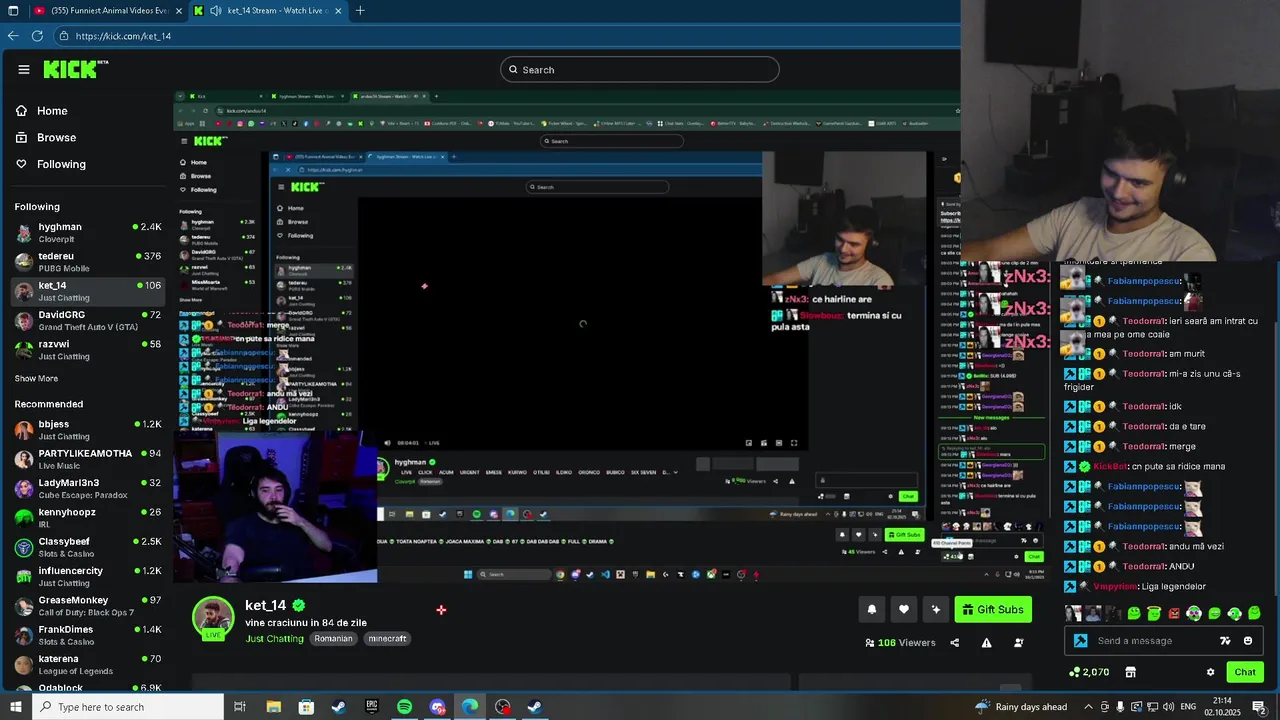Open the Windows Start menu
This screenshot has height=720, width=1280.
pos(16,707)
